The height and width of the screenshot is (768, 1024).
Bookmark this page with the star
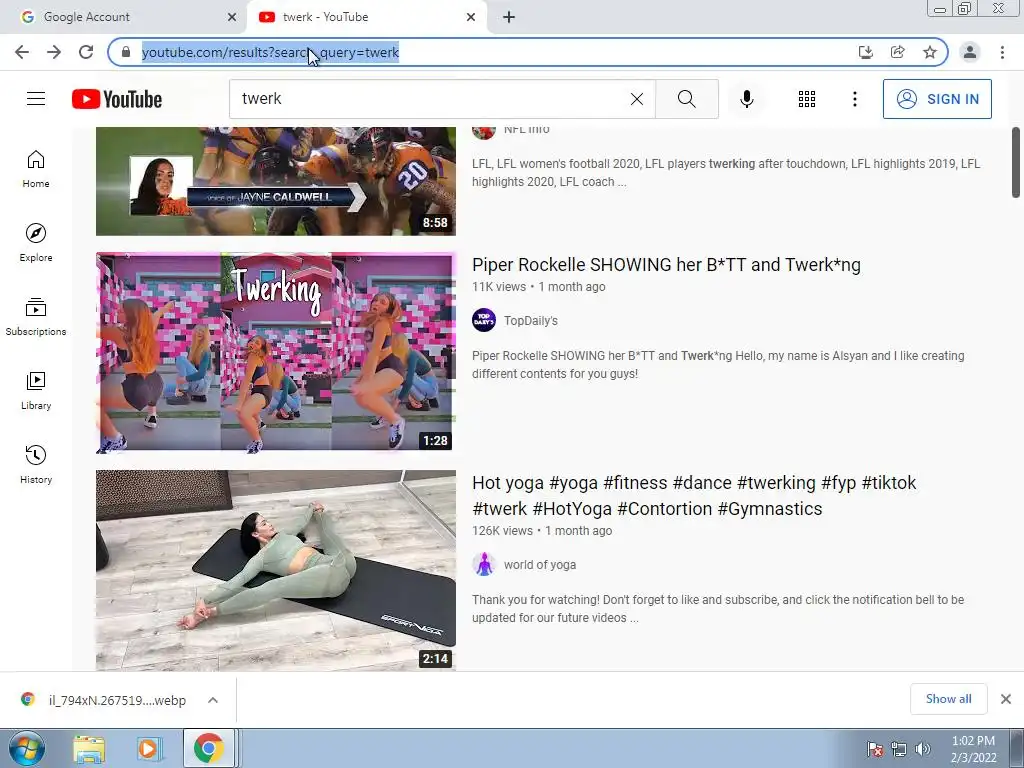pyautogui.click(x=930, y=52)
